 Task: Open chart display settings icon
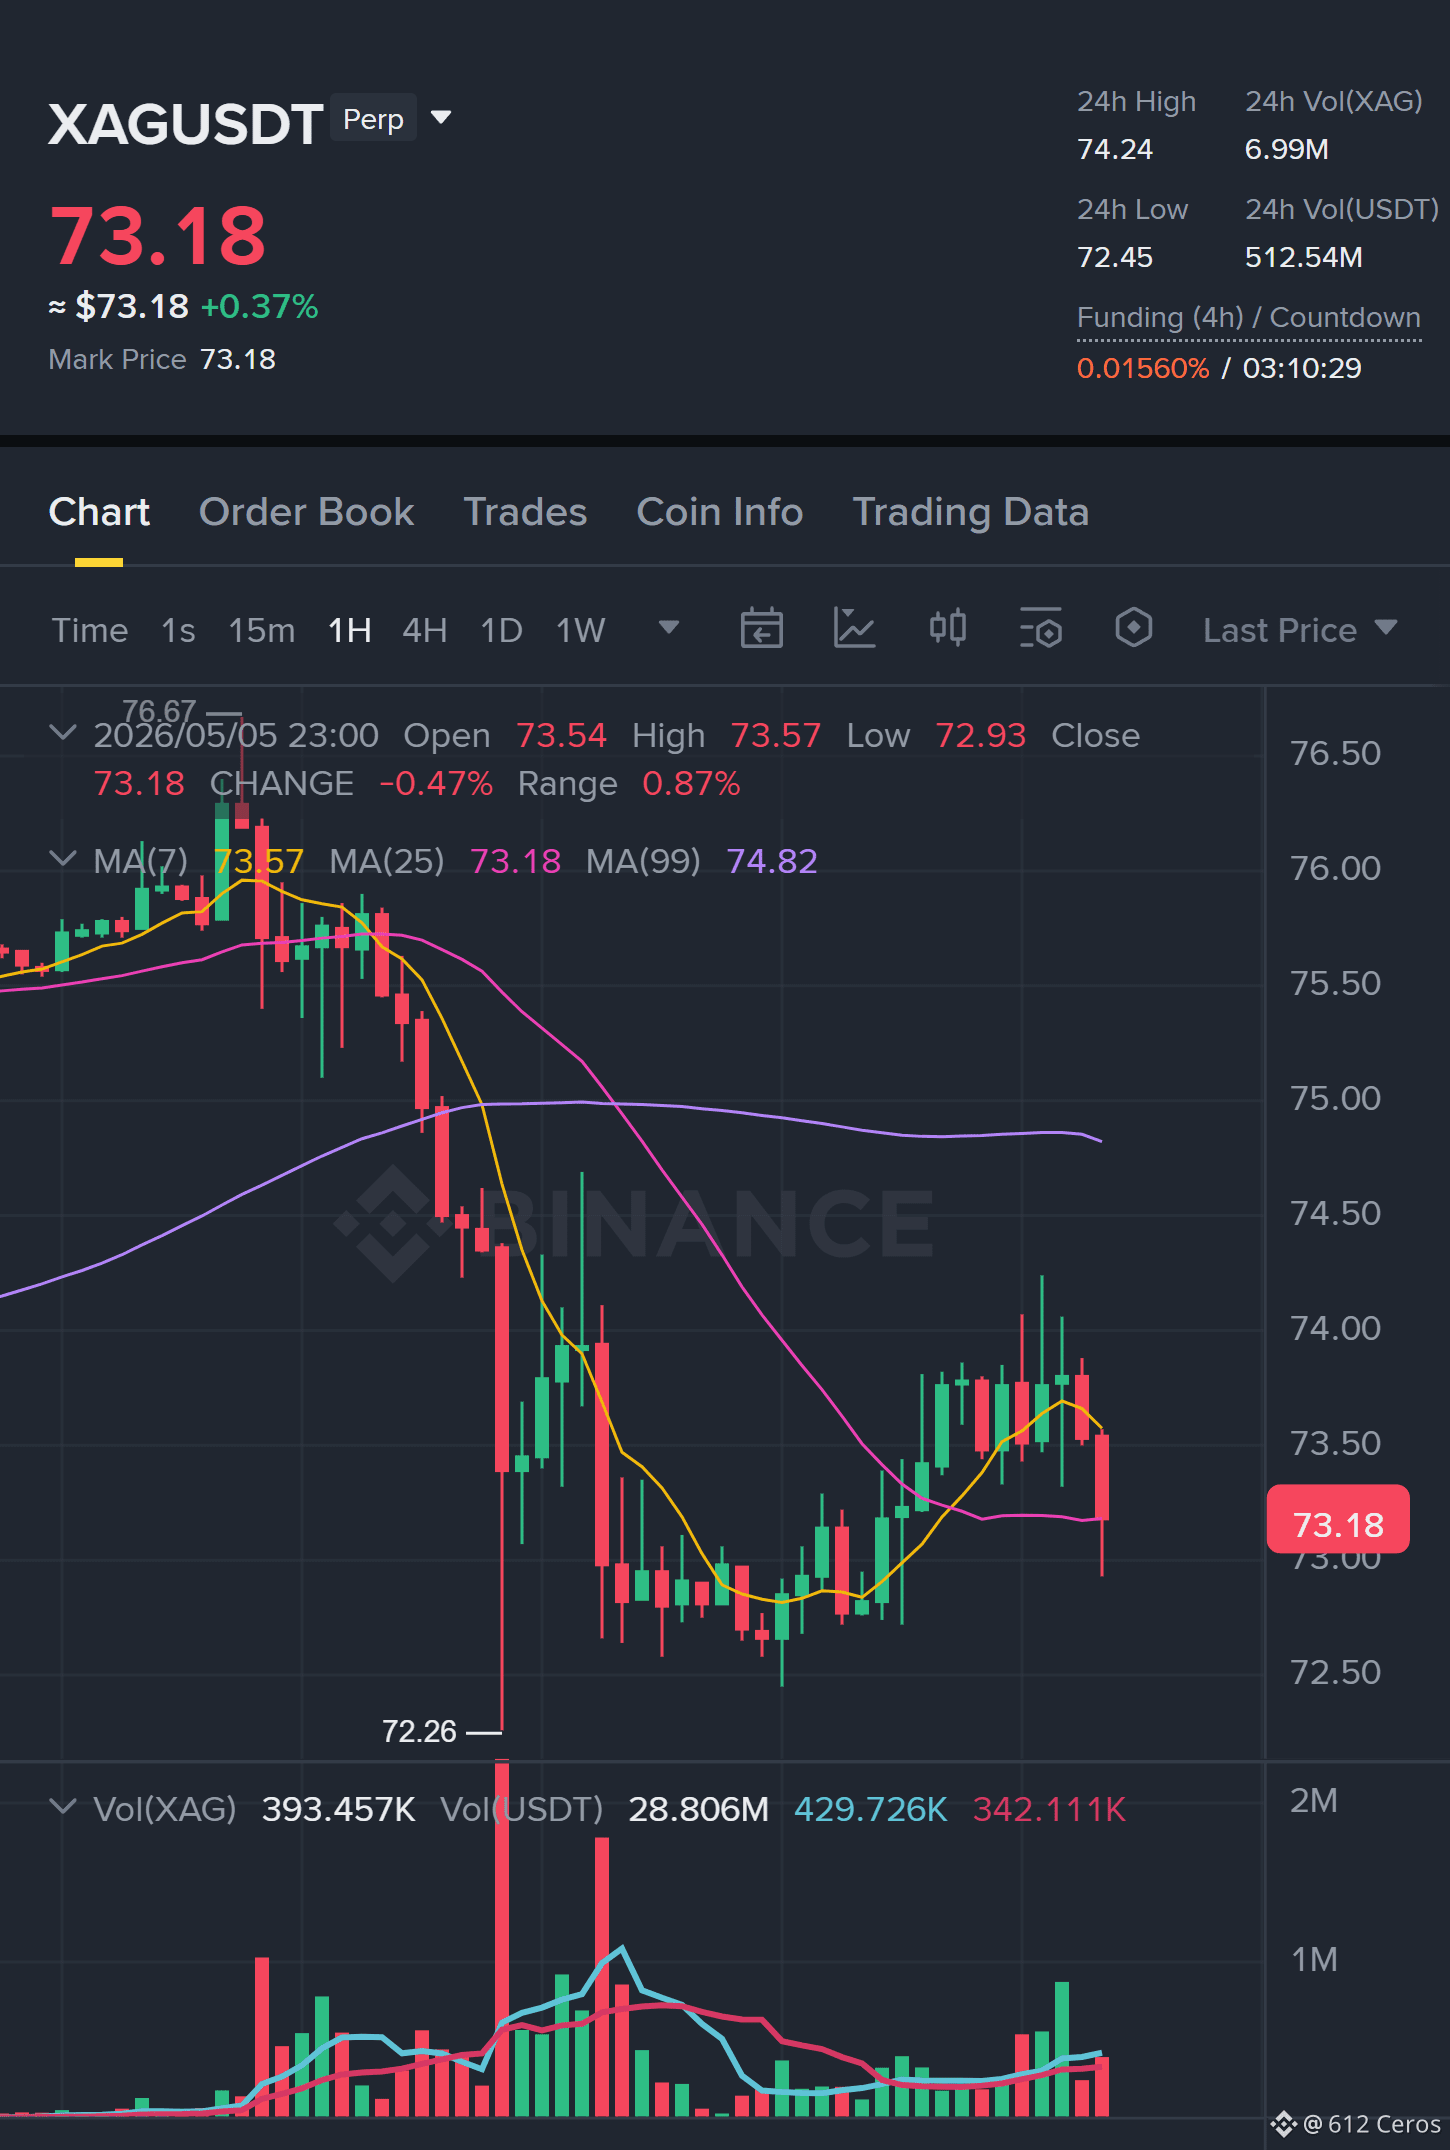pos(1040,629)
